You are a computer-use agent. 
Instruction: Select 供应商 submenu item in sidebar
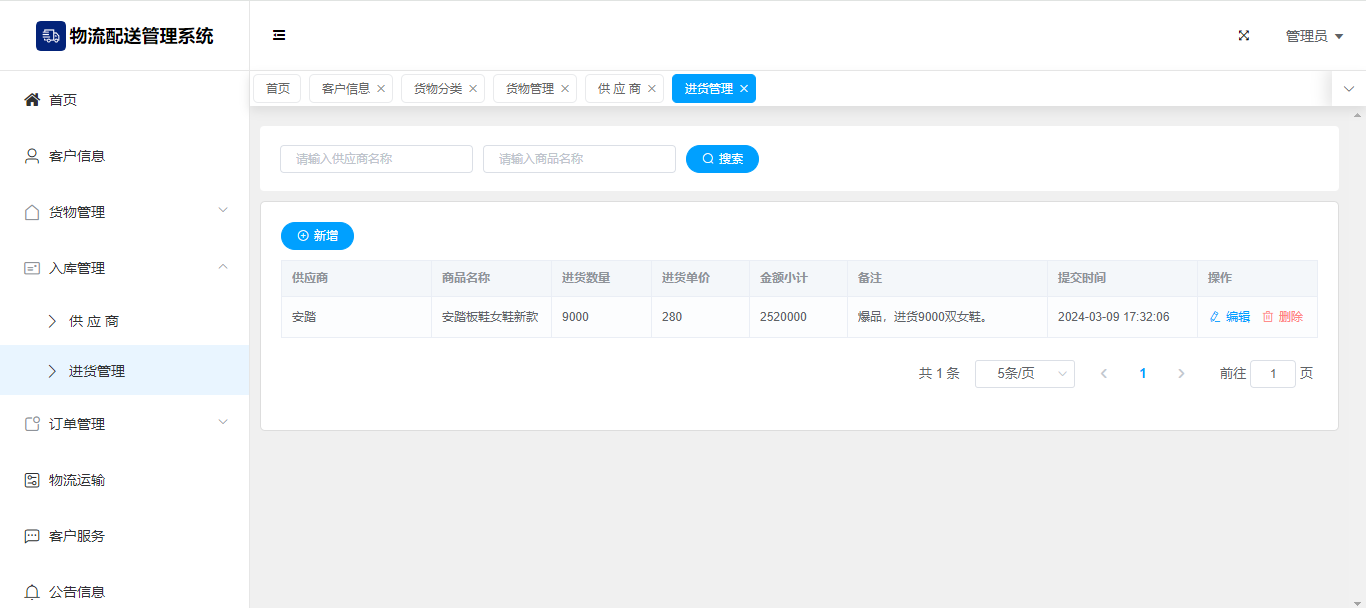94,321
